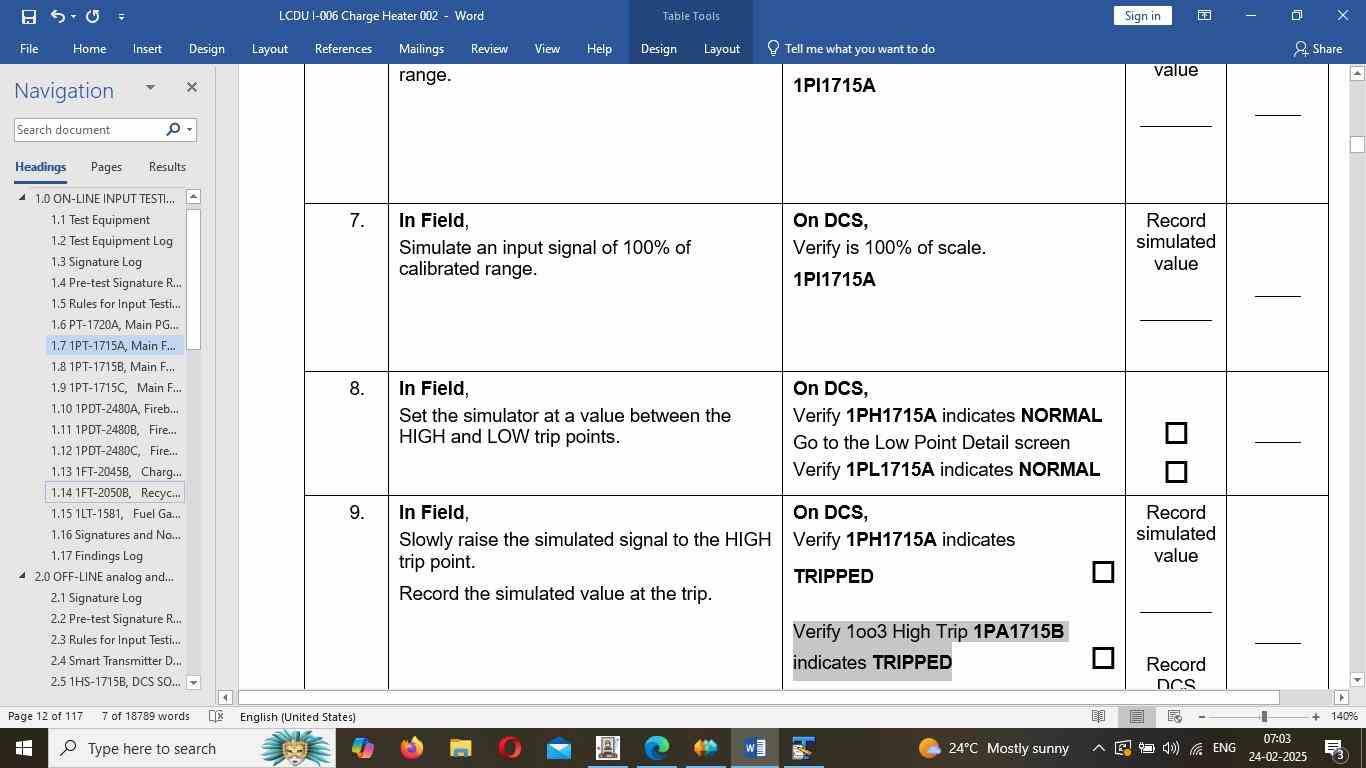Click the Search document input field
Viewport: 1366px width, 768px height.
coord(88,130)
